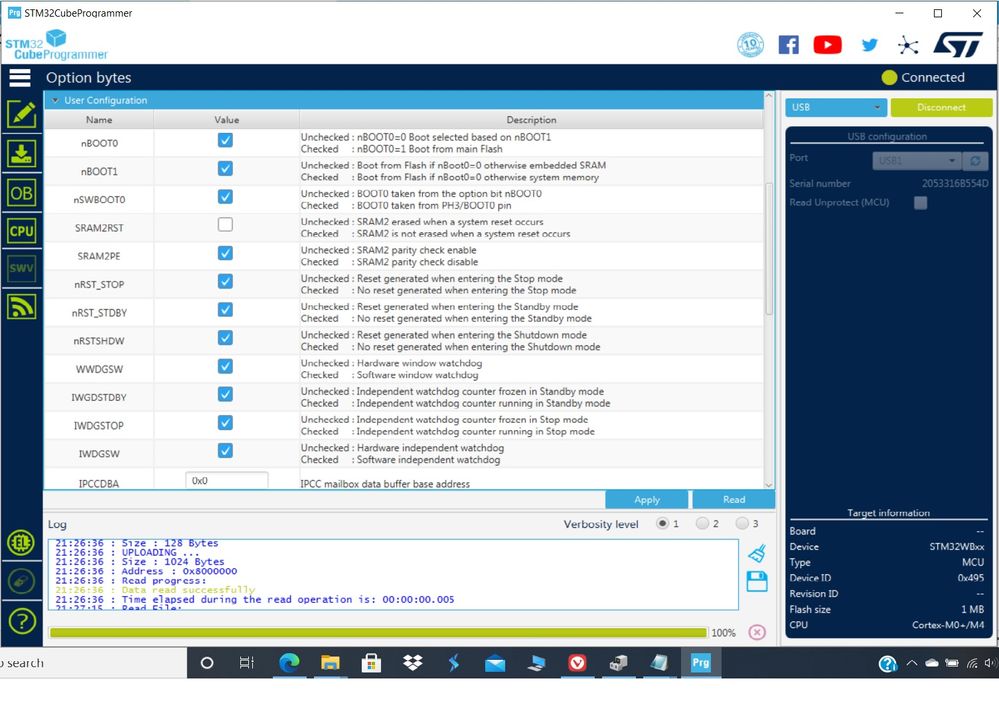Select verbosity level 3
The width and height of the screenshot is (999, 717).
[x=742, y=523]
